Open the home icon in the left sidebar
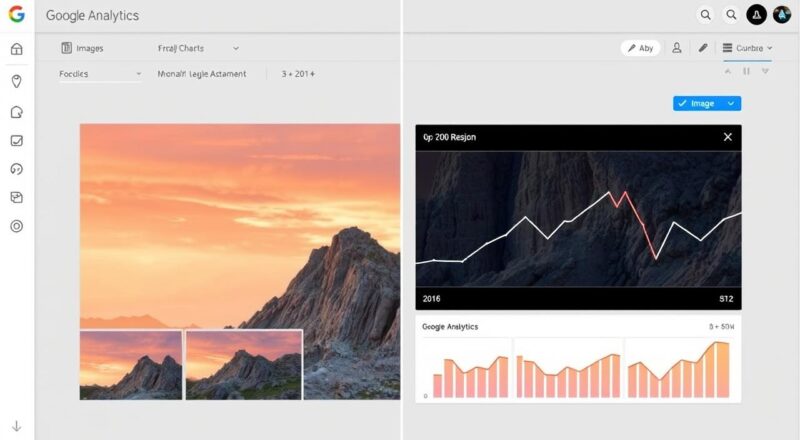Screen dimensions: 800x440 [x=16, y=49]
